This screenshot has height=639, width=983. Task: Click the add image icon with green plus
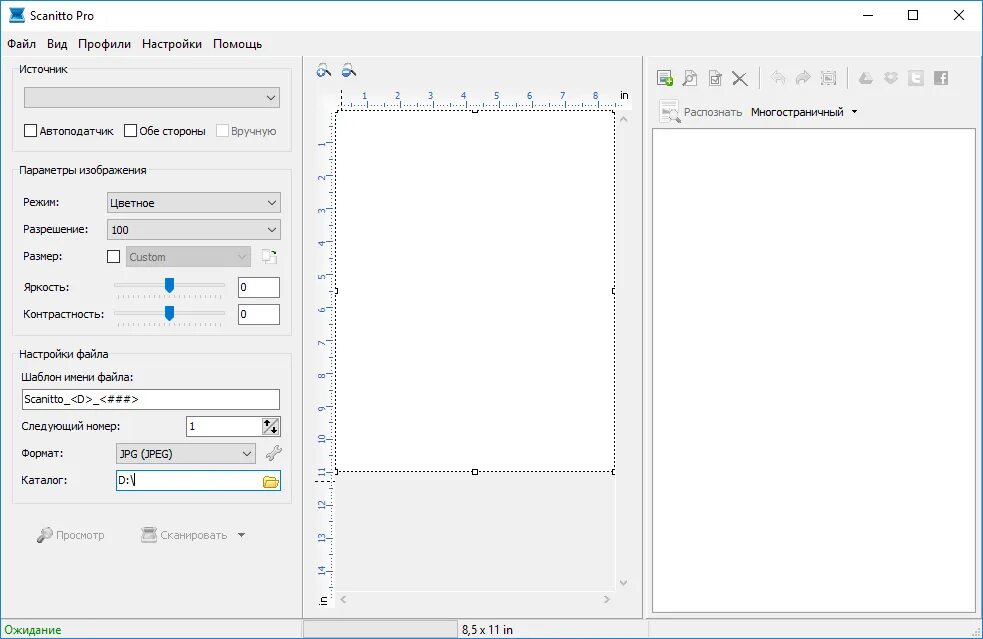pos(665,78)
